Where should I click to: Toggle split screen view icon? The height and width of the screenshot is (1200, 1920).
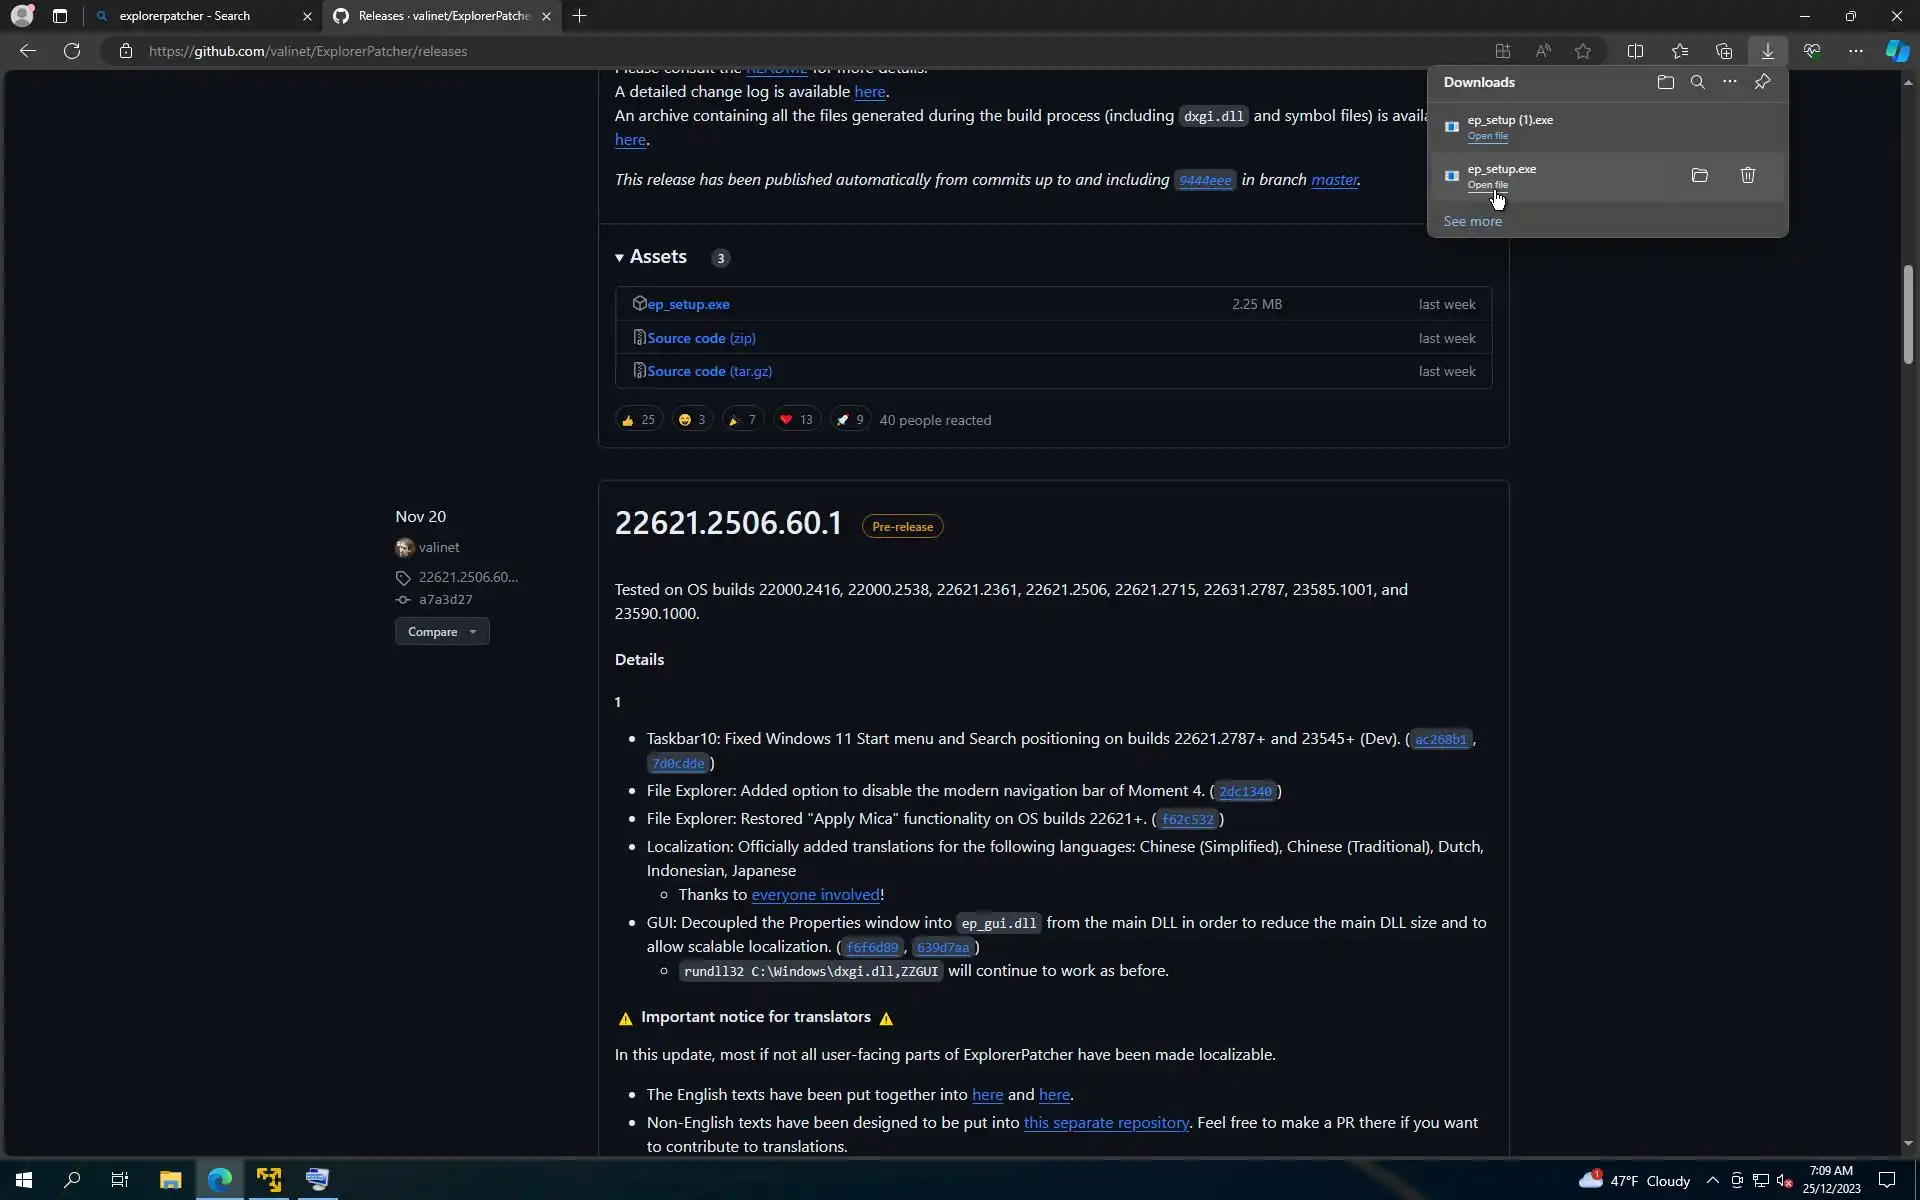click(x=1635, y=51)
